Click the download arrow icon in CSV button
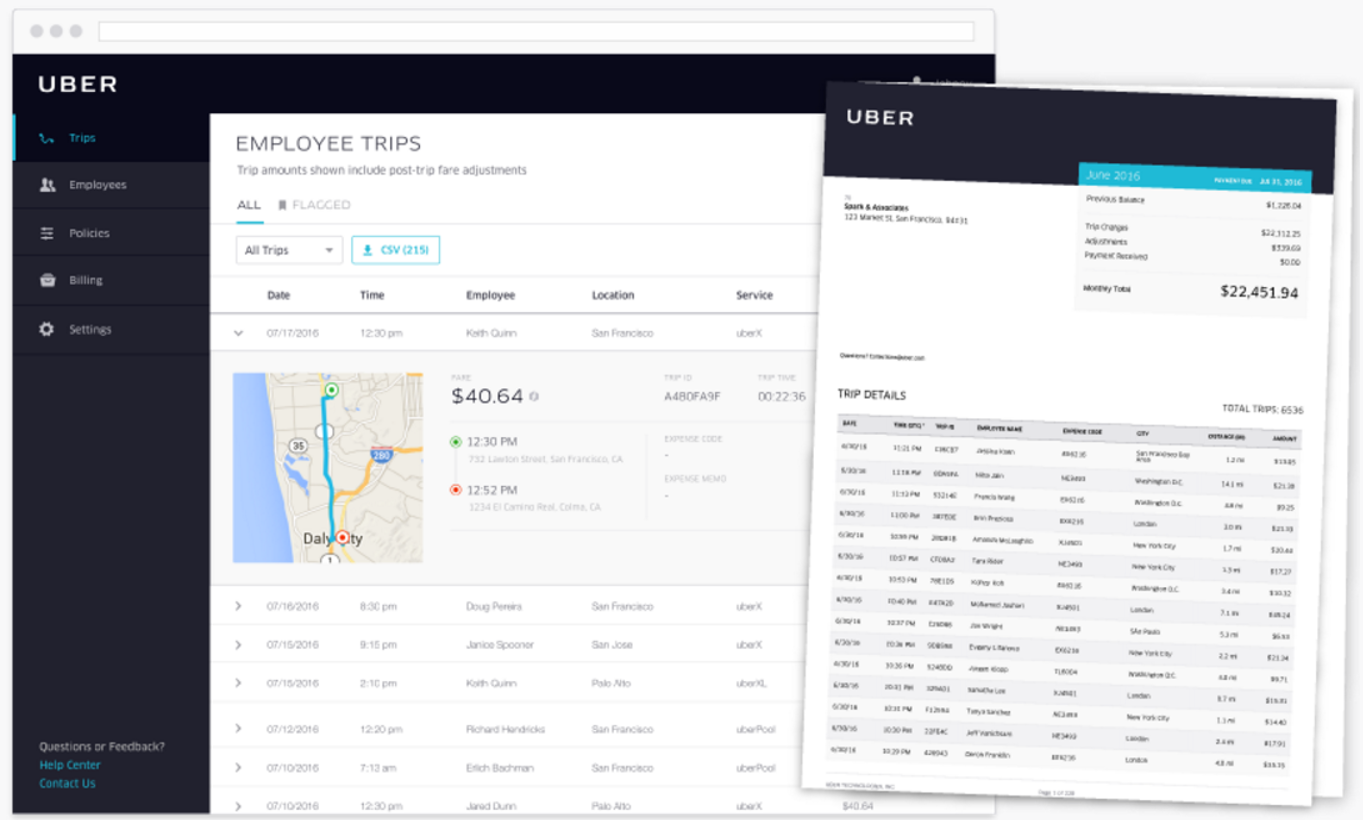Screen dimensions: 1363x820 click(x=367, y=250)
